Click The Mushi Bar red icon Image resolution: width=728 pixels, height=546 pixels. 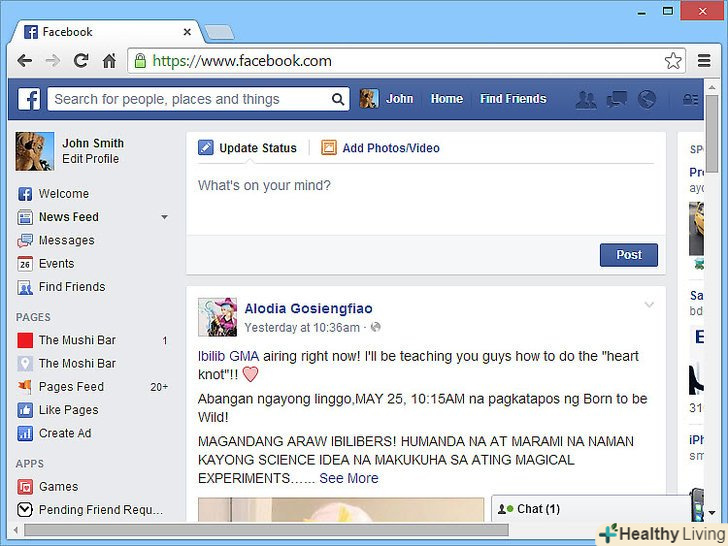pyautogui.click(x=25, y=340)
